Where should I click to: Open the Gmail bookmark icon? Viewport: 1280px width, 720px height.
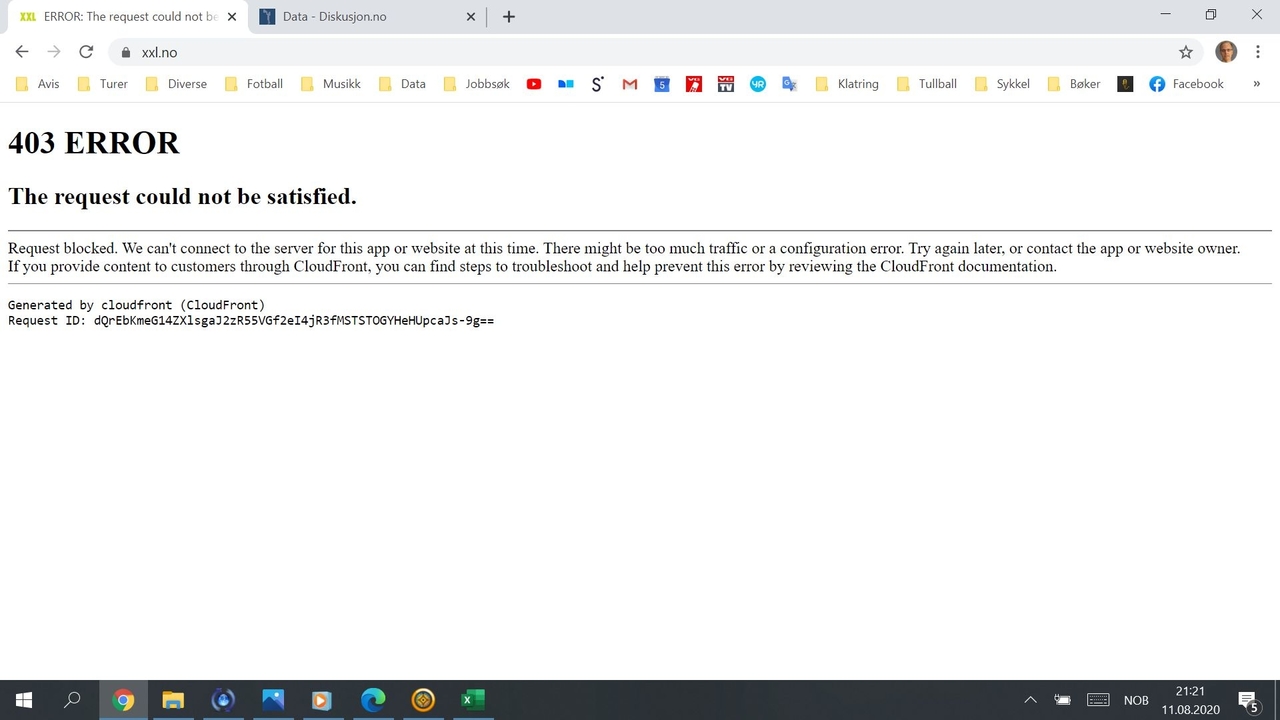(x=630, y=84)
